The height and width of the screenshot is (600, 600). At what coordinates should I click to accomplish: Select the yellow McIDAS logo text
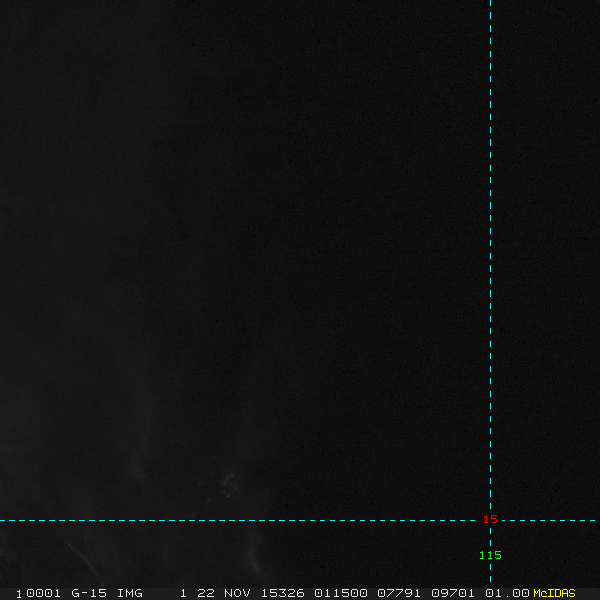554,593
